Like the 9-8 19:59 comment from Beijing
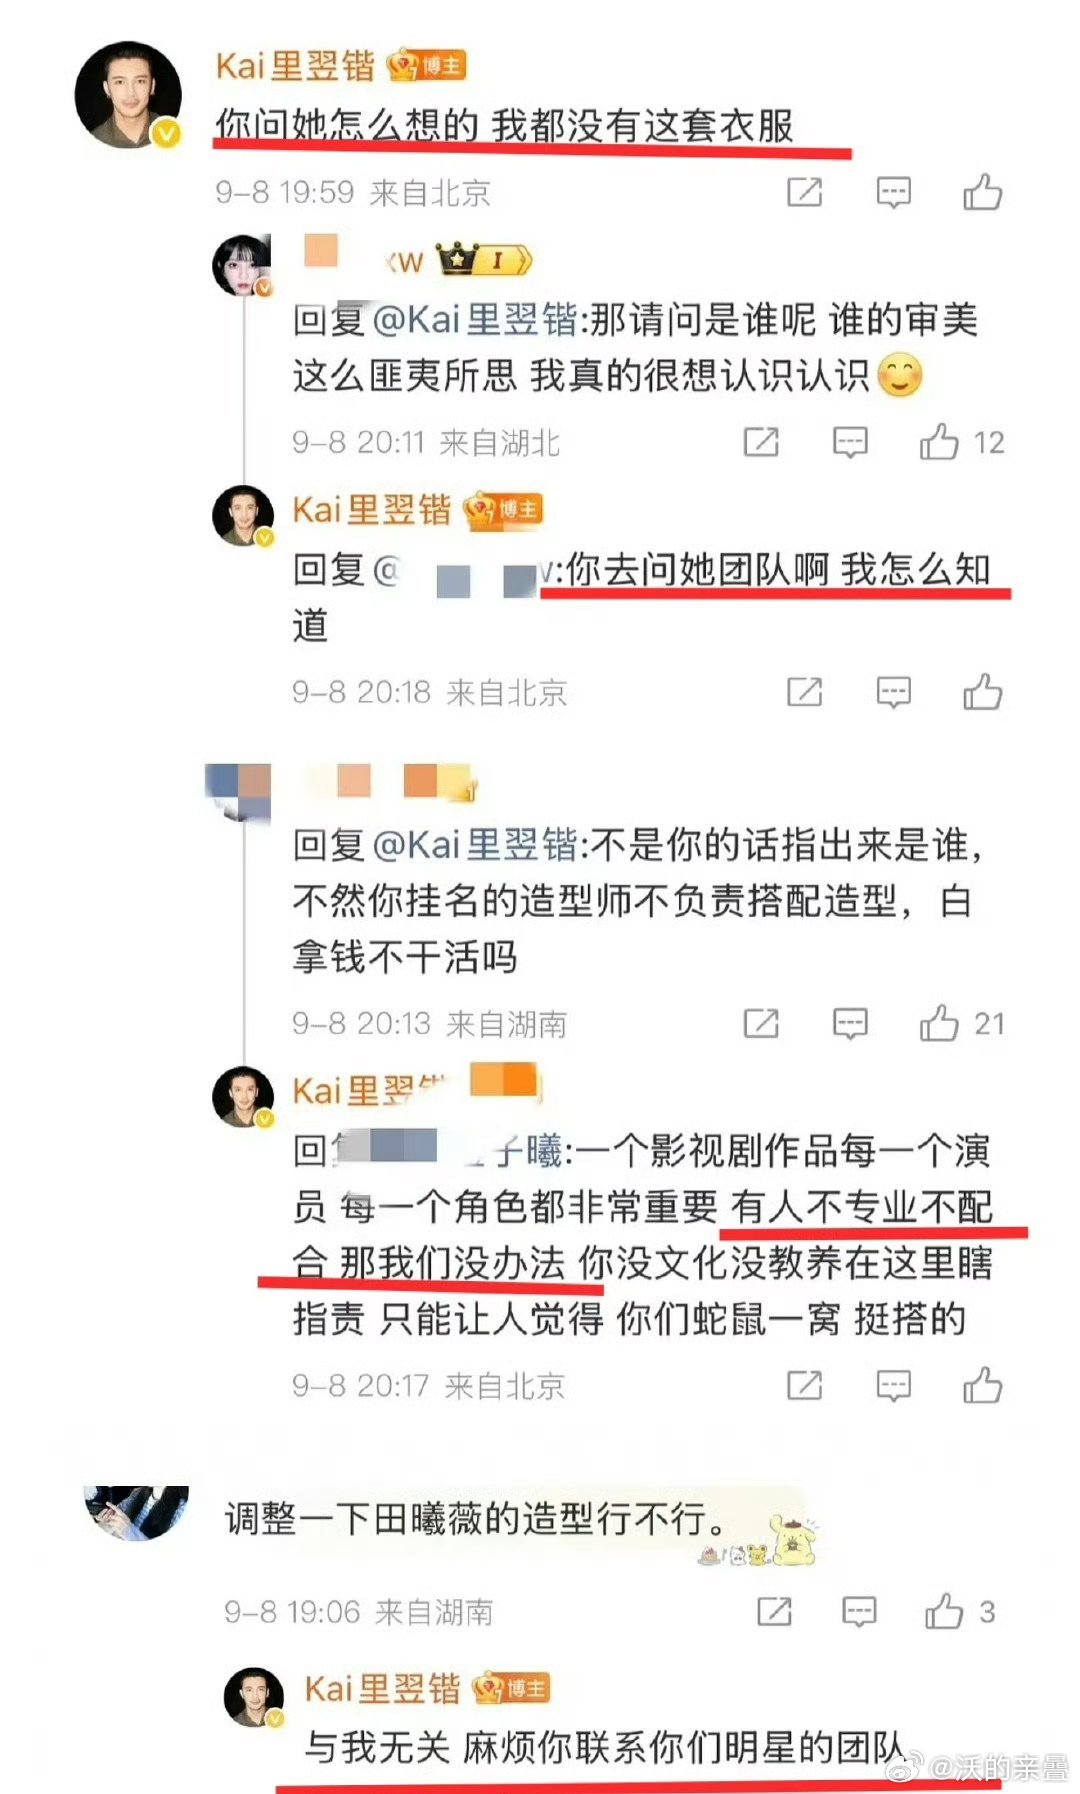Viewport: 1080px width, 1794px height. (x=982, y=192)
